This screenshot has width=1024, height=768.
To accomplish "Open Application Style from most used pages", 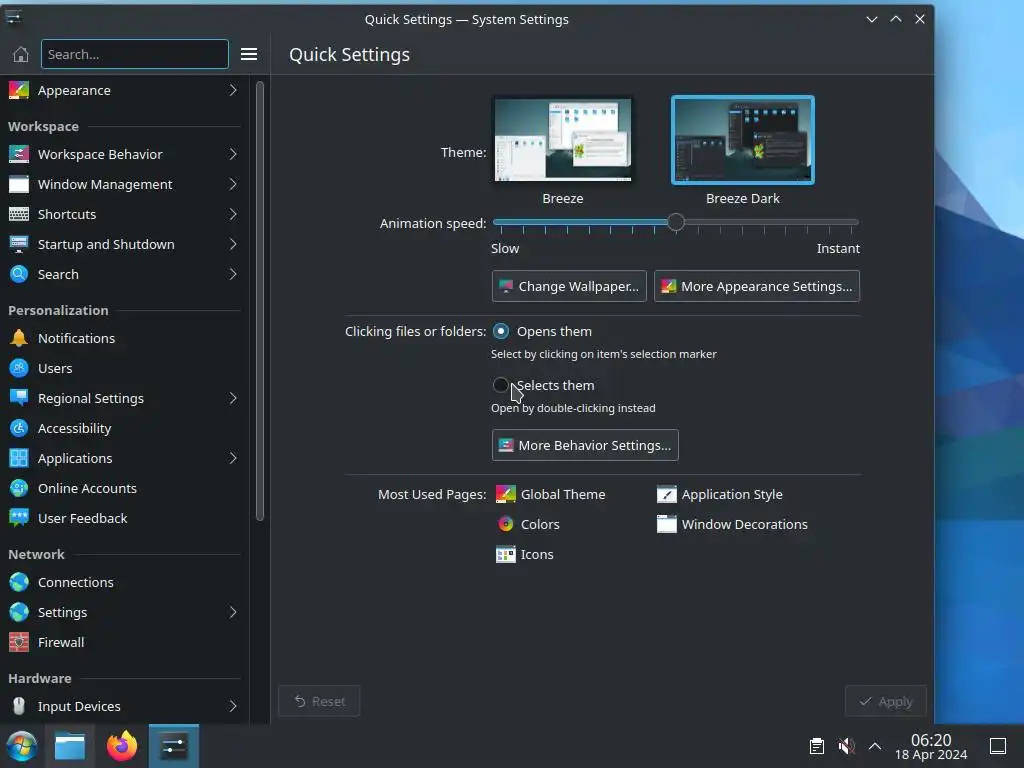I will [x=719, y=494].
